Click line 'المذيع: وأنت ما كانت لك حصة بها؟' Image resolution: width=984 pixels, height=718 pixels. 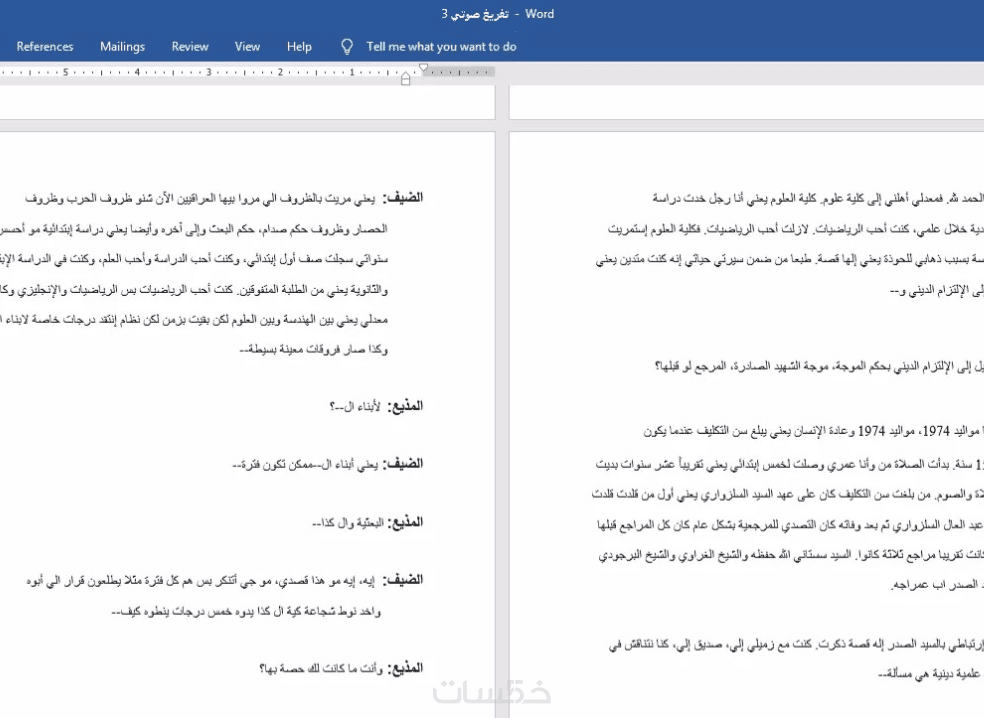pyautogui.click(x=341, y=668)
